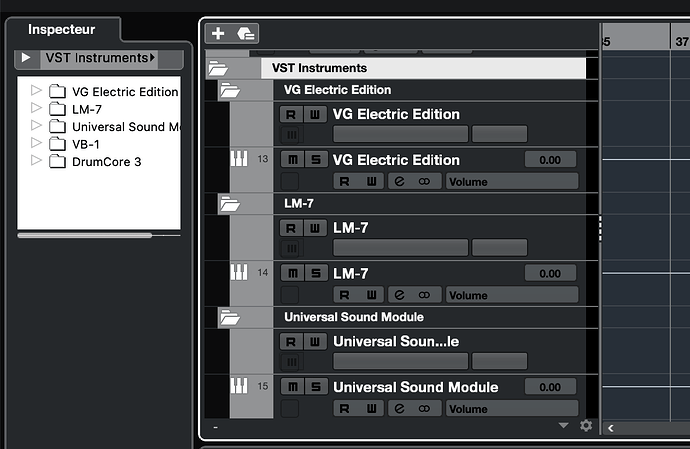690x449 pixels.
Task: Expand DrumCore 3 in Inspector tree
Action: [37, 161]
